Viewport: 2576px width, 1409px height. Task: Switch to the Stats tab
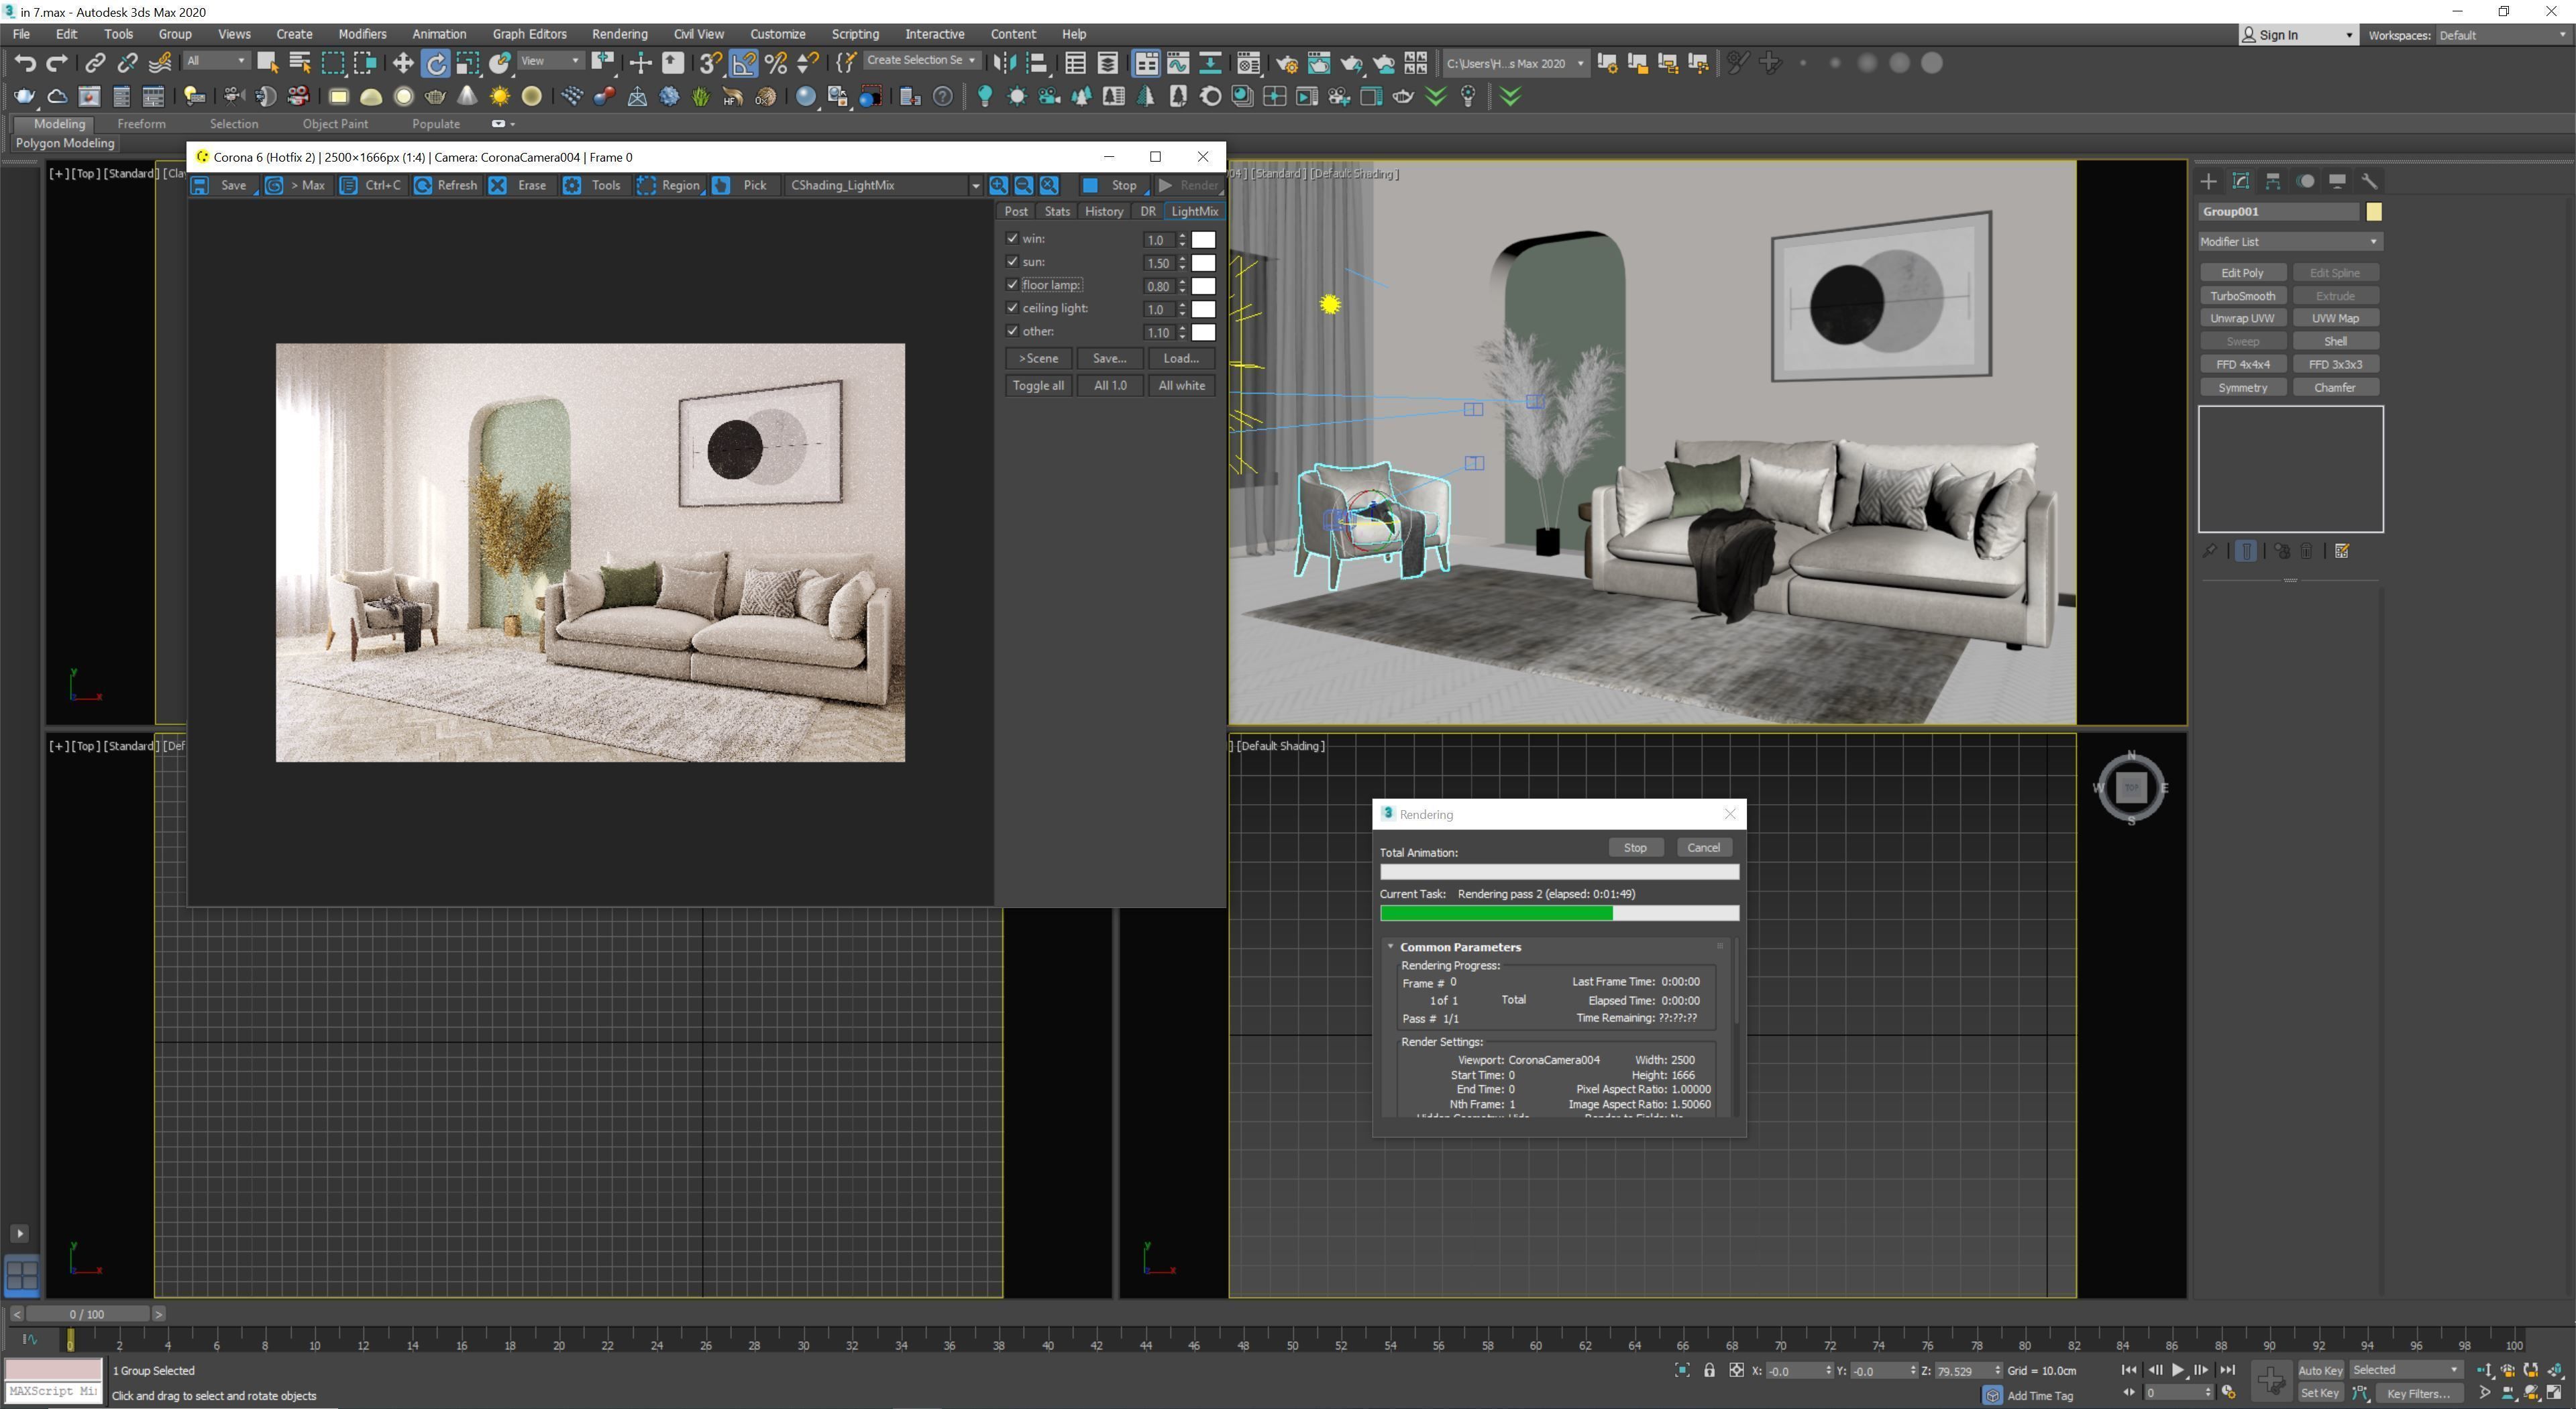point(1056,211)
